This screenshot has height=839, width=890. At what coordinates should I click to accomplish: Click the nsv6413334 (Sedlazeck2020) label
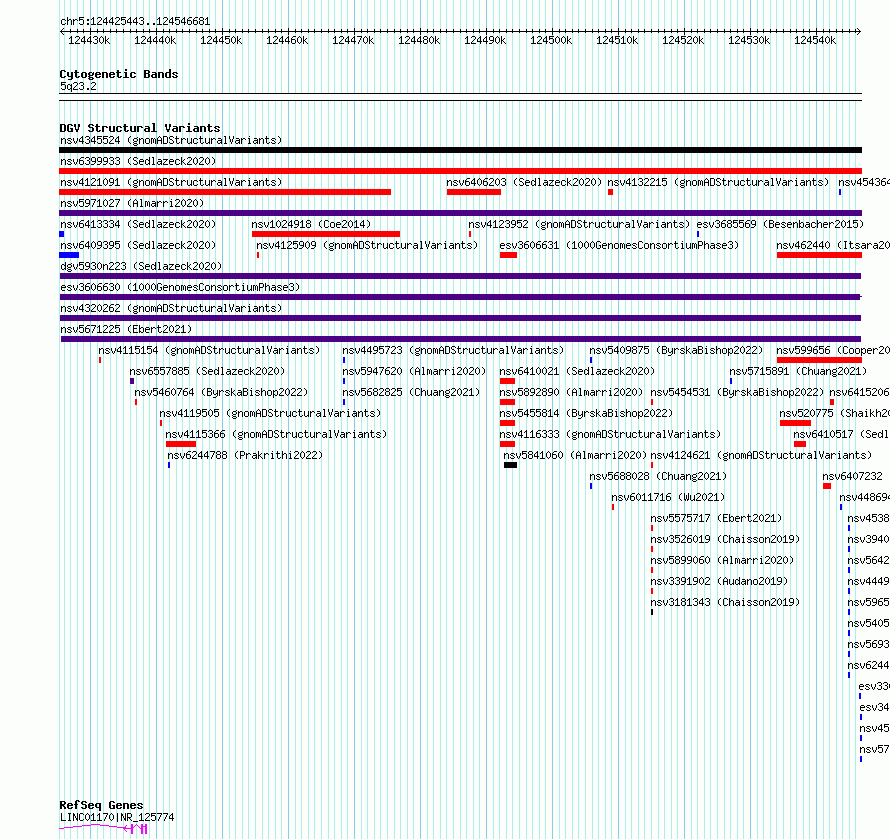coord(138,224)
